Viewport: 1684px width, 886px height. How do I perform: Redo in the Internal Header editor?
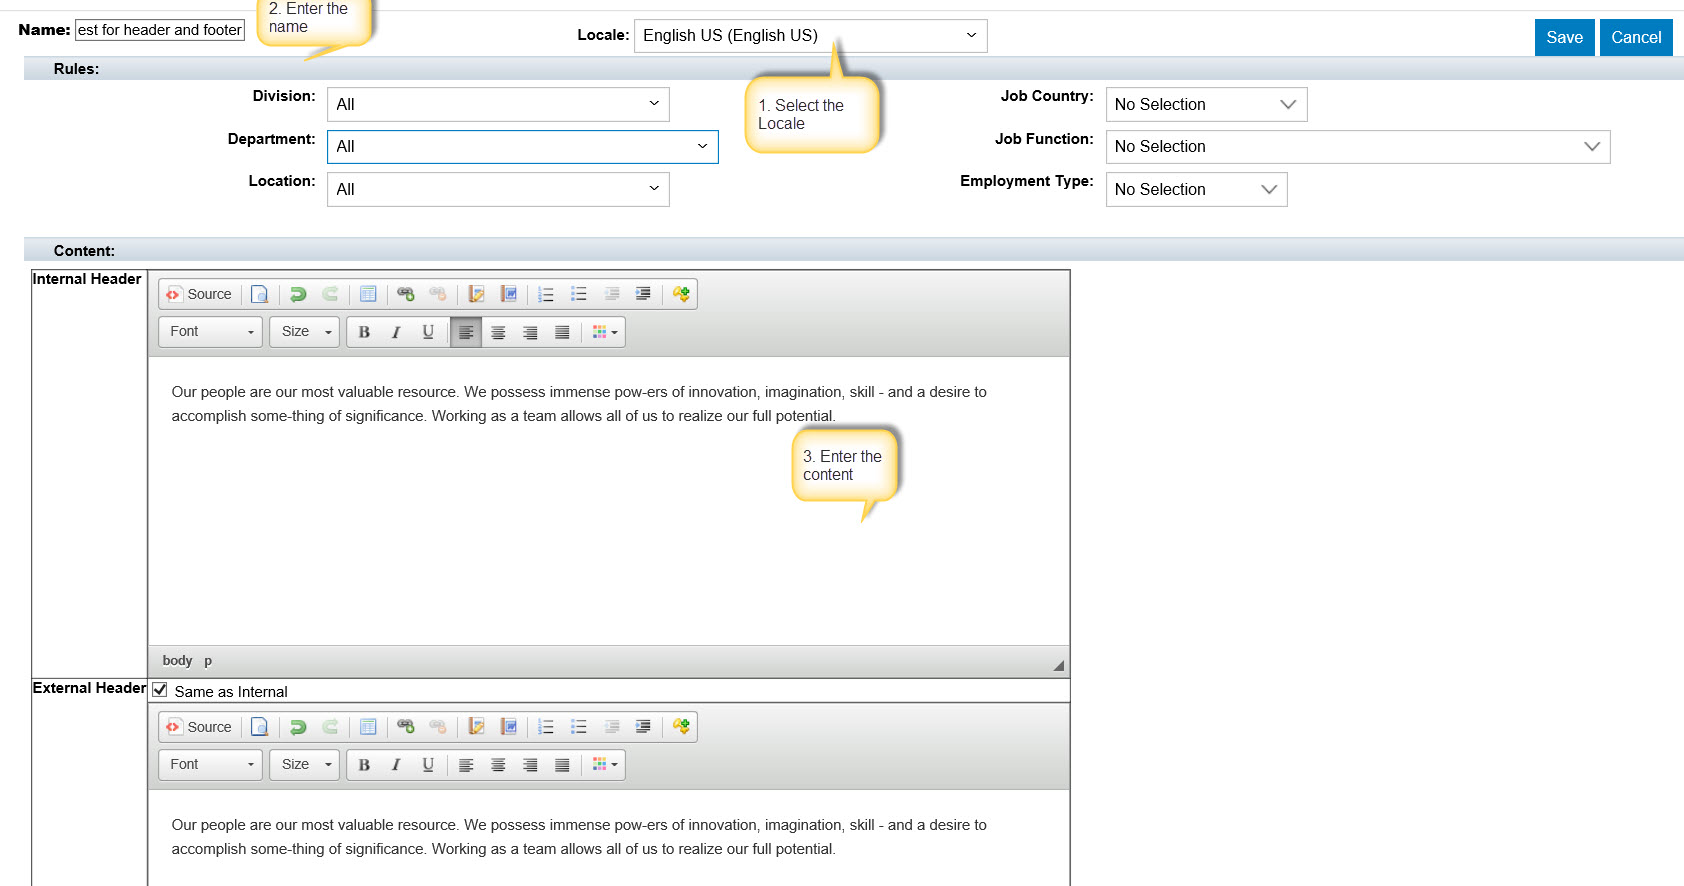tap(330, 294)
